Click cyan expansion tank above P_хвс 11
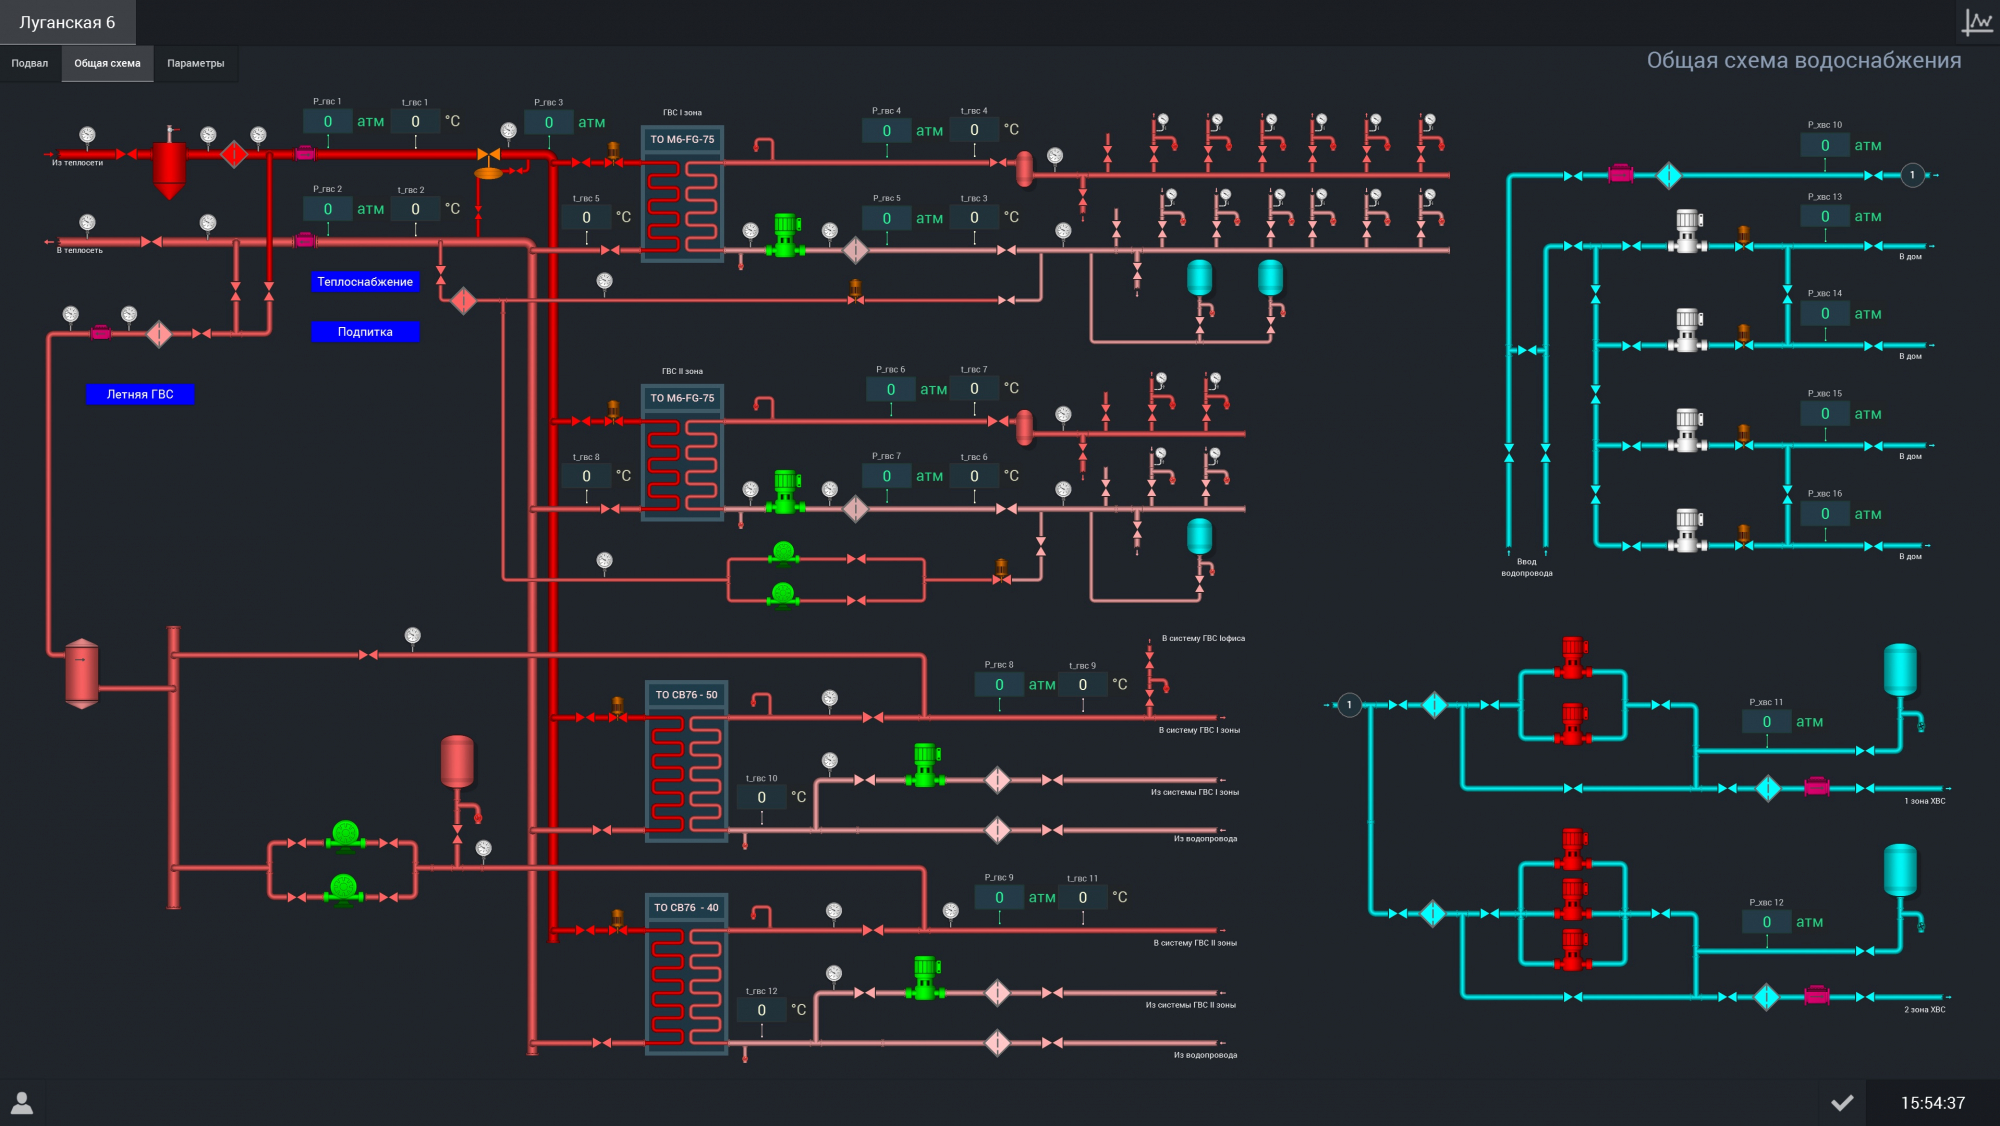2000x1126 pixels. (x=1899, y=670)
